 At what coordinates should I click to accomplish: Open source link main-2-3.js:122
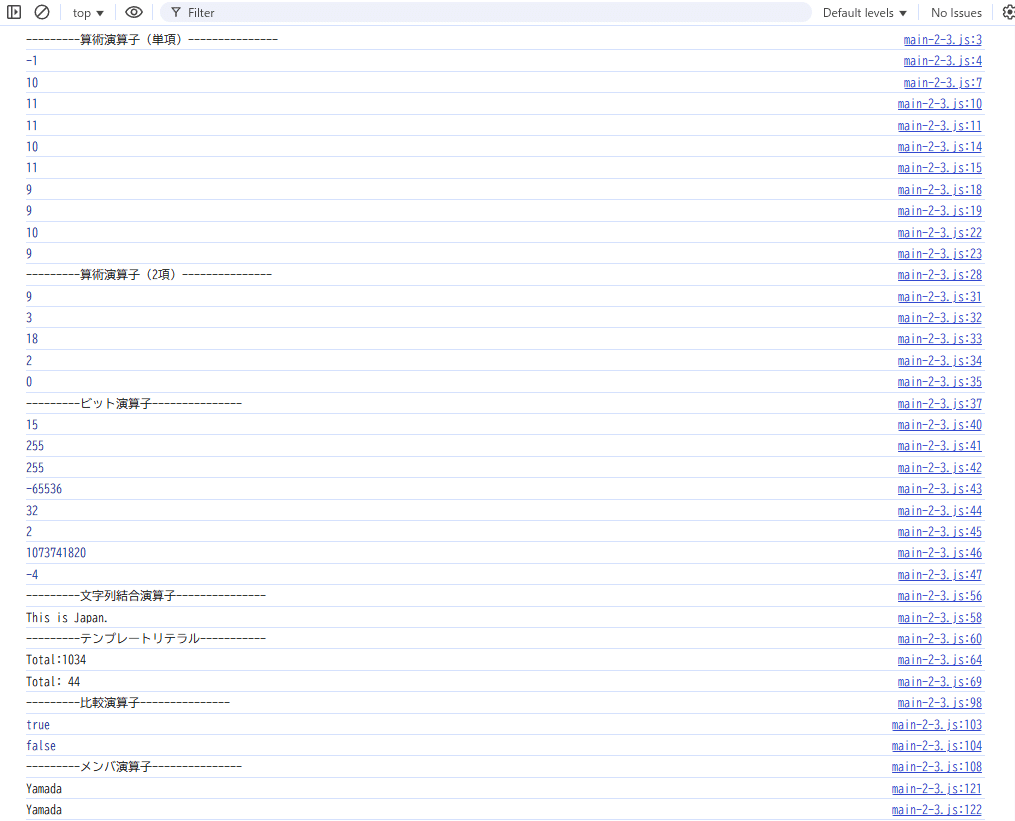coord(936,809)
